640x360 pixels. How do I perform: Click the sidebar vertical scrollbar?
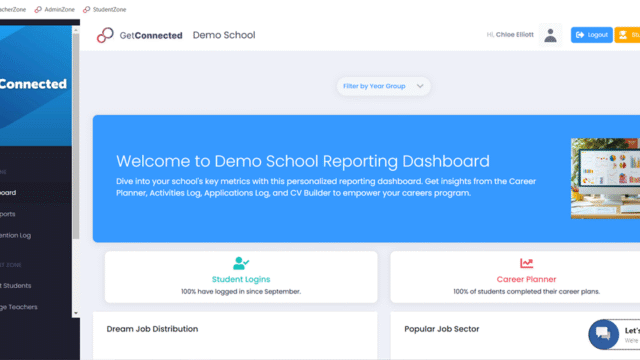(76, 137)
